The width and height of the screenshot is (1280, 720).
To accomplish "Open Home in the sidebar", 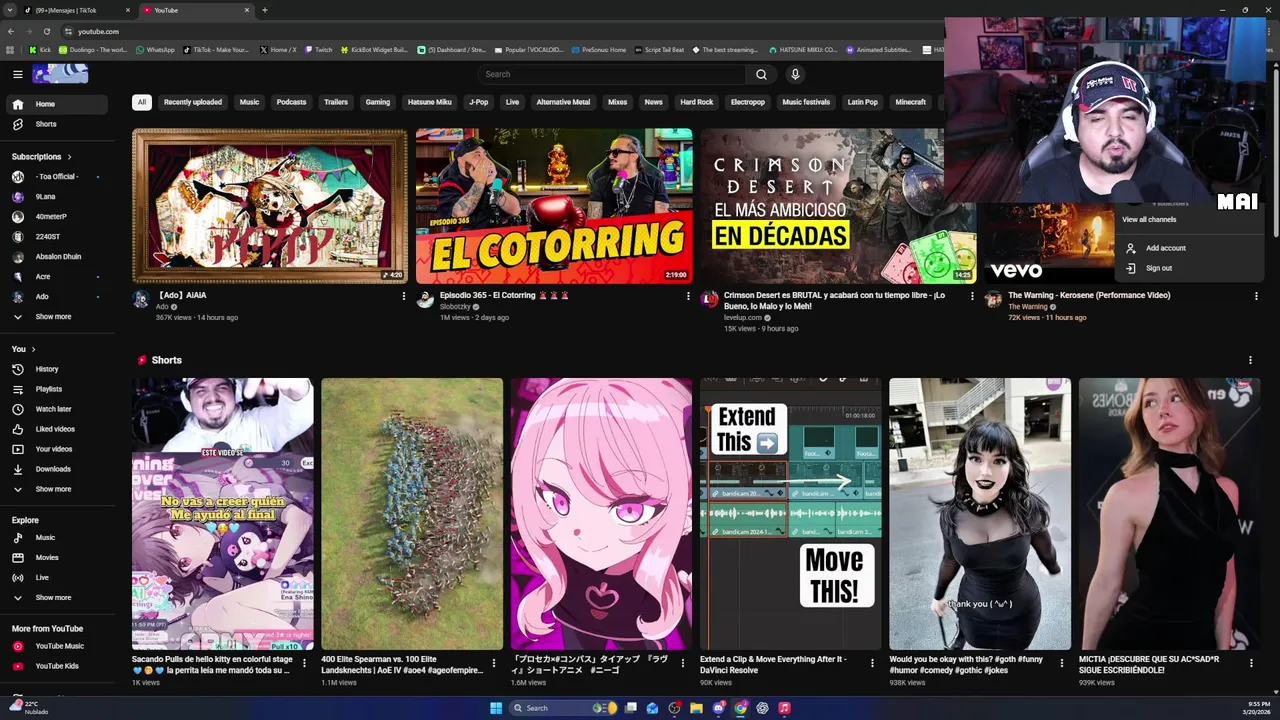I will 56,104.
